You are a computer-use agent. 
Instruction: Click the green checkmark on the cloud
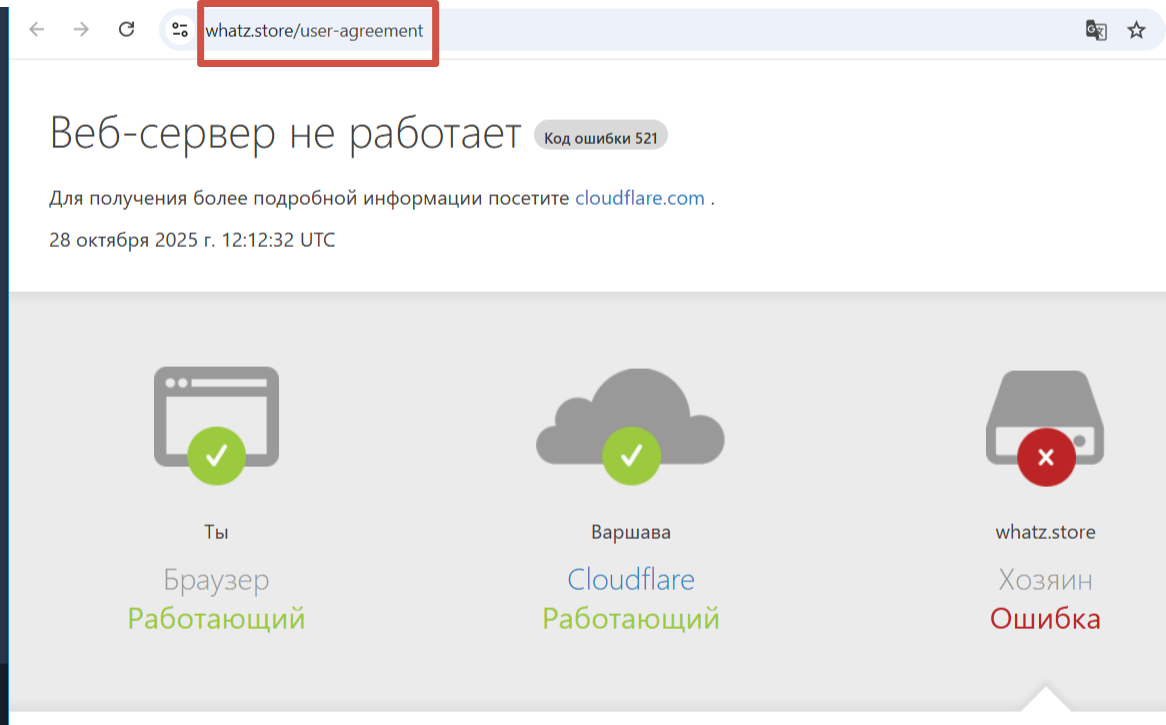tap(631, 457)
